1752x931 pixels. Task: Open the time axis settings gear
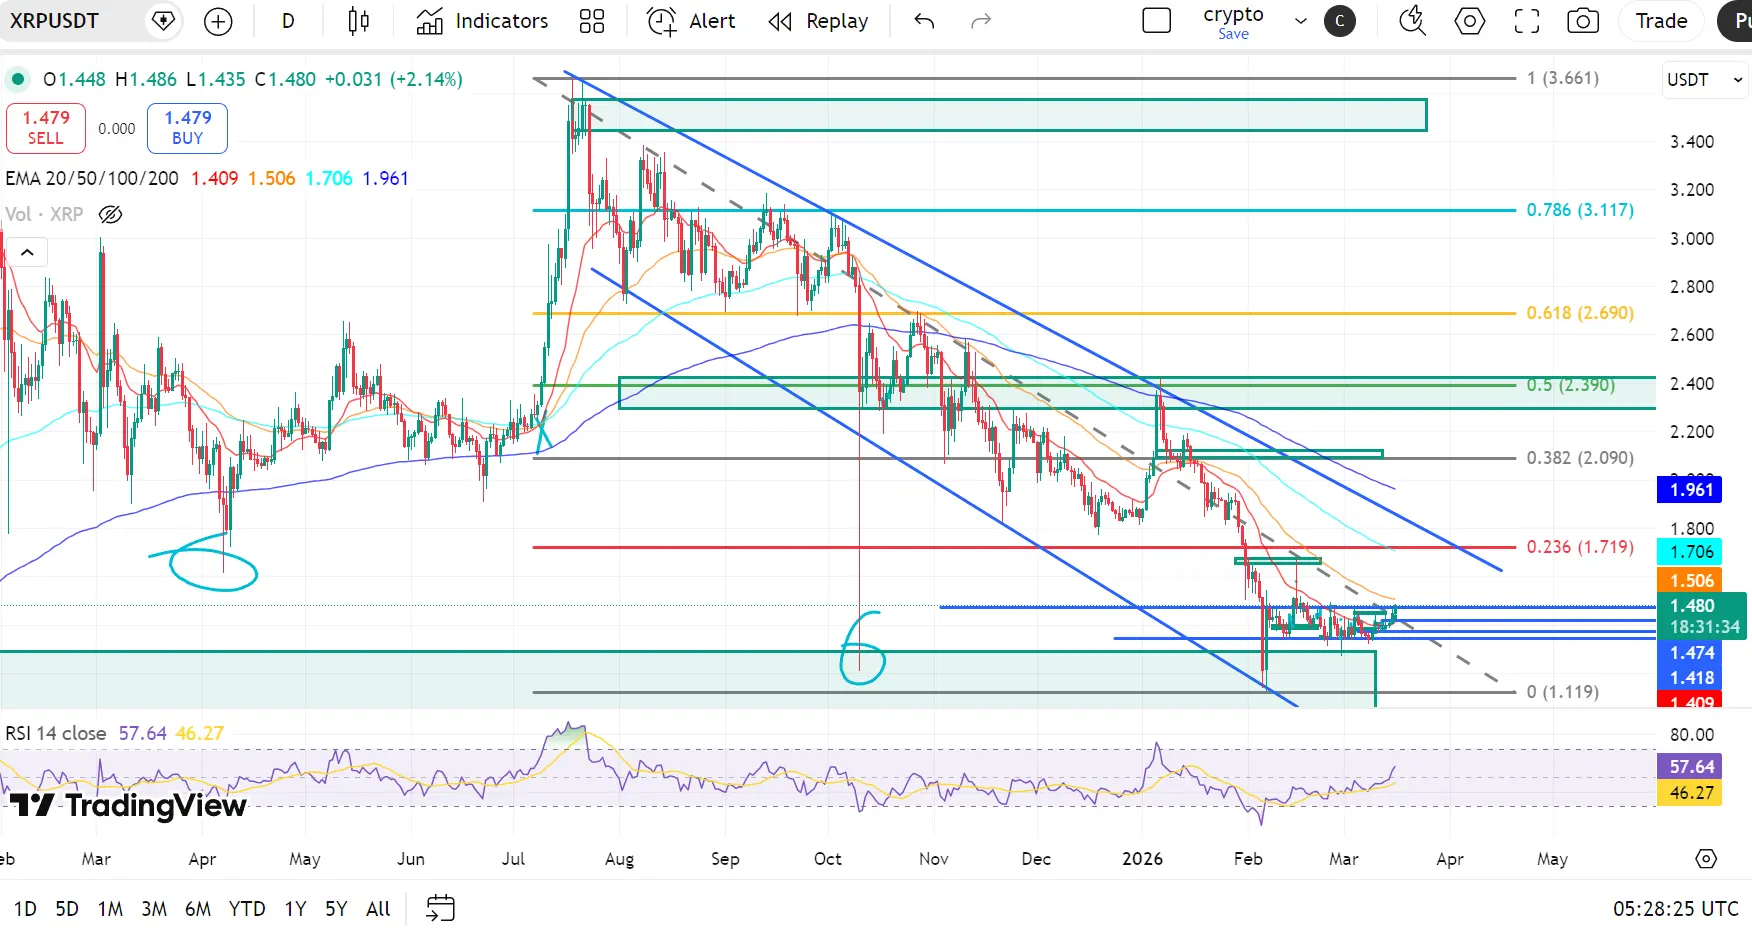click(1706, 859)
